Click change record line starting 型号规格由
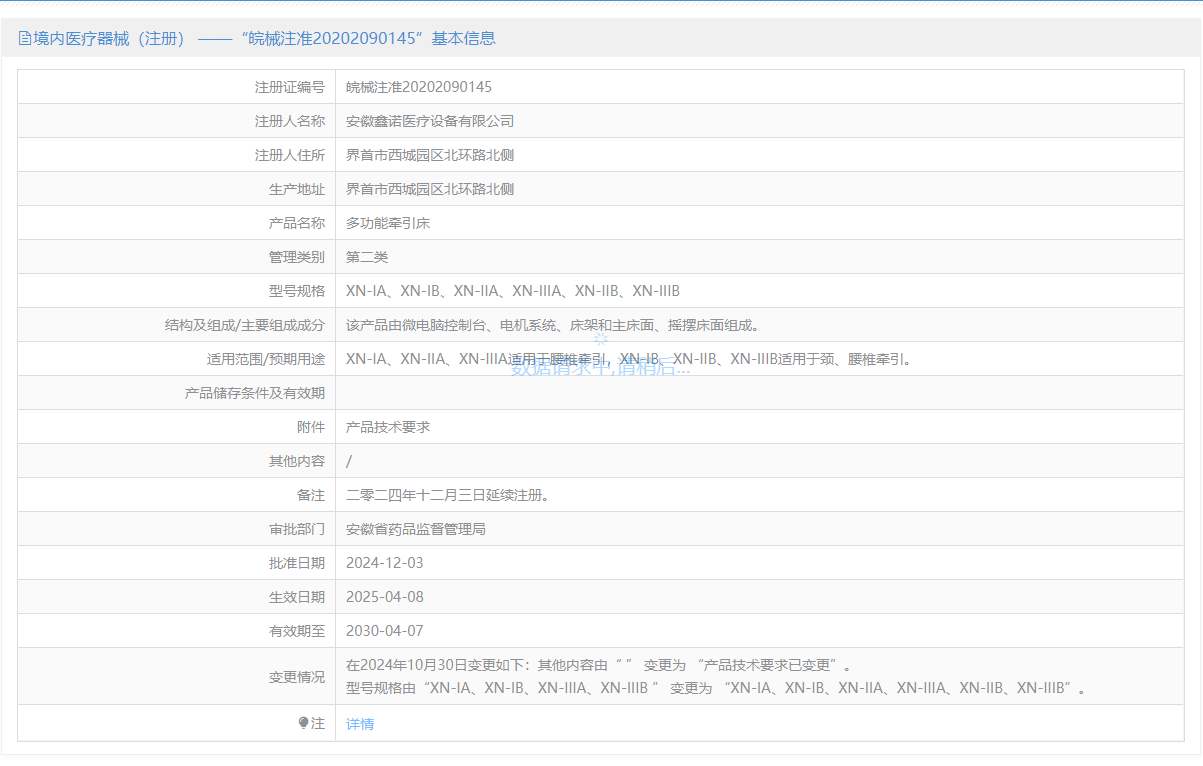Screen dimensions: 1203x766 click(716, 688)
